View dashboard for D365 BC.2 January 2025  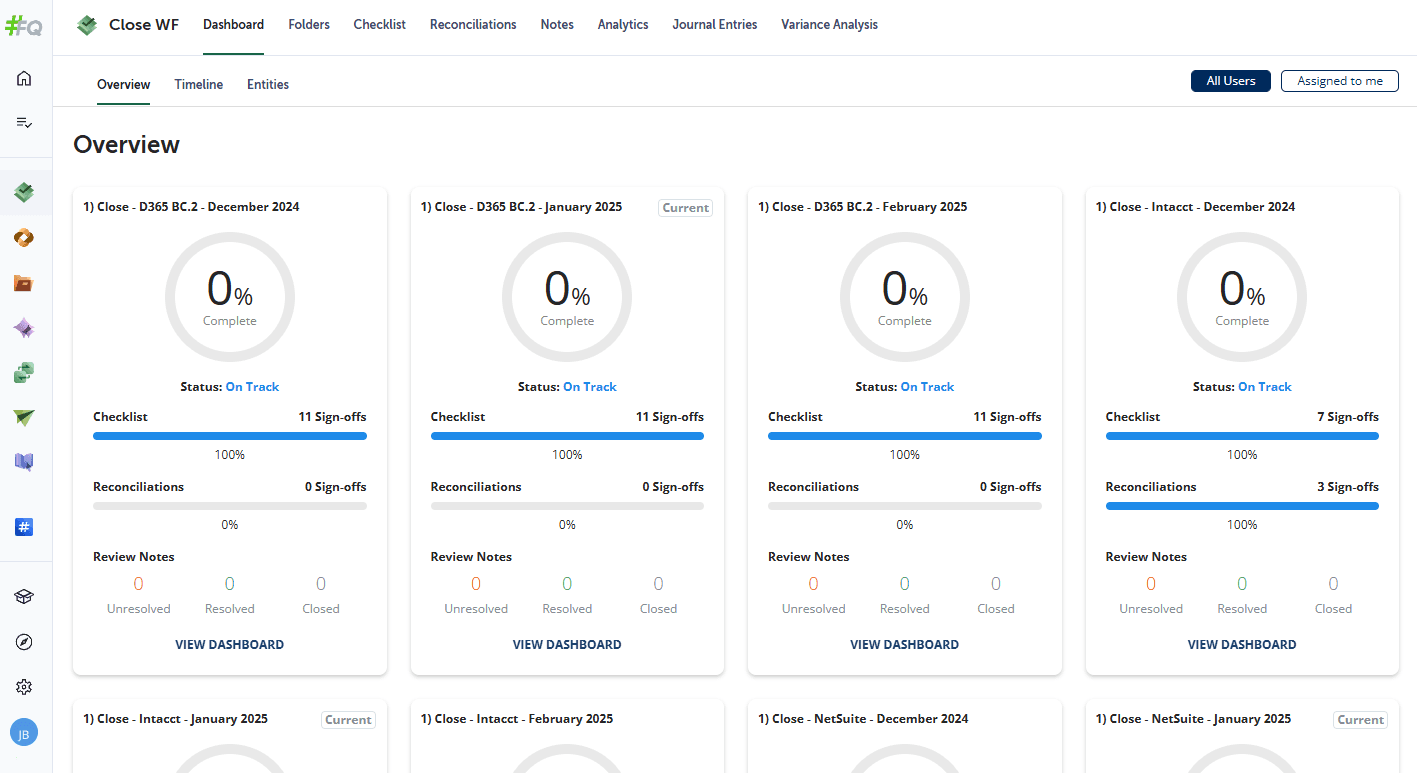[567, 645]
